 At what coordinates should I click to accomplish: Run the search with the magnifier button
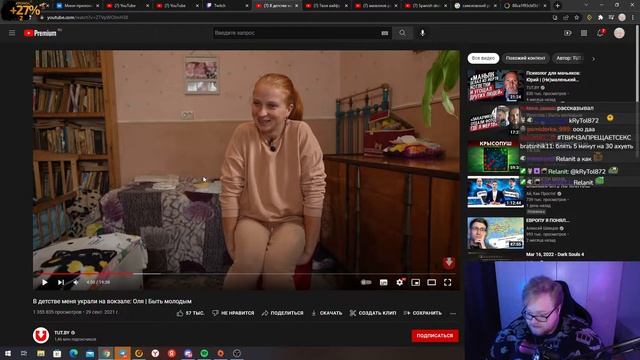point(402,33)
